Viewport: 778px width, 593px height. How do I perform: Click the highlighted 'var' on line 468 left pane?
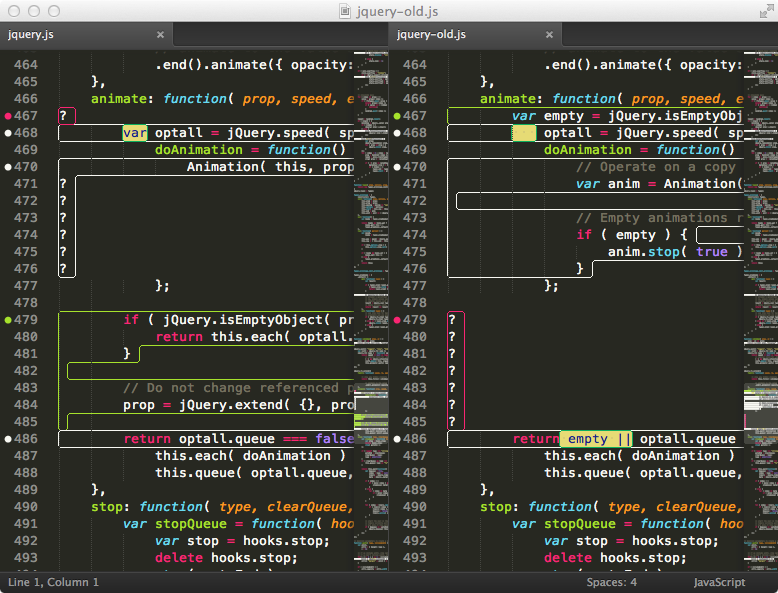click(x=135, y=133)
